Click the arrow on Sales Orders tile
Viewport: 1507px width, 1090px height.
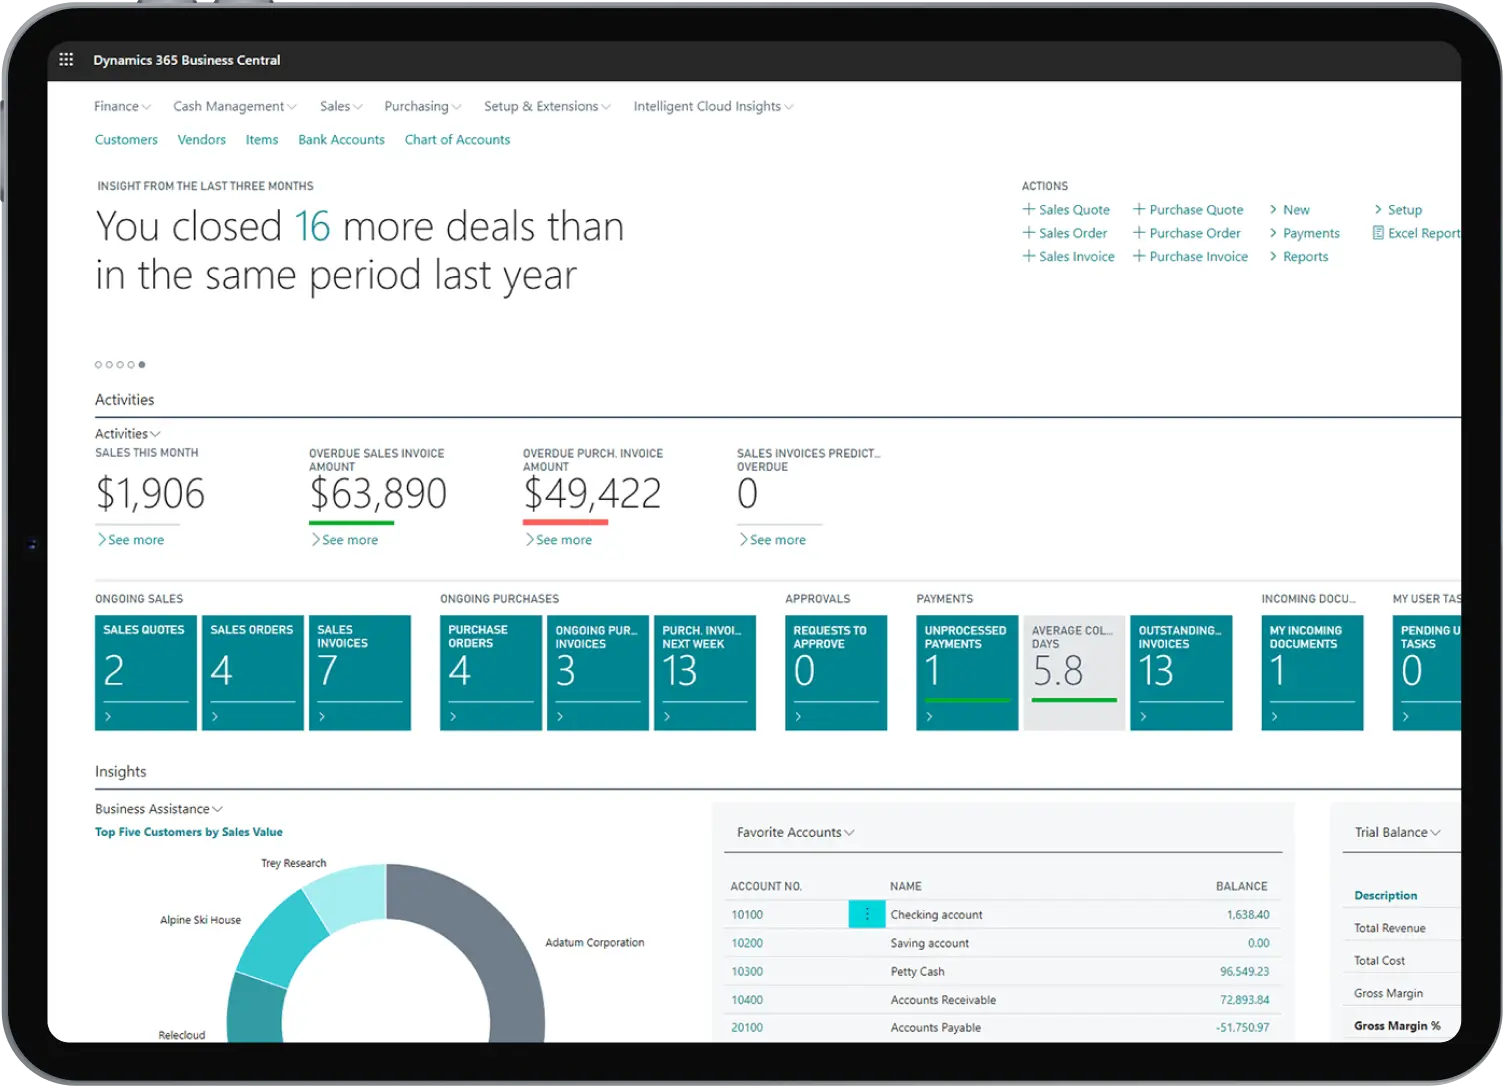[x=215, y=717]
